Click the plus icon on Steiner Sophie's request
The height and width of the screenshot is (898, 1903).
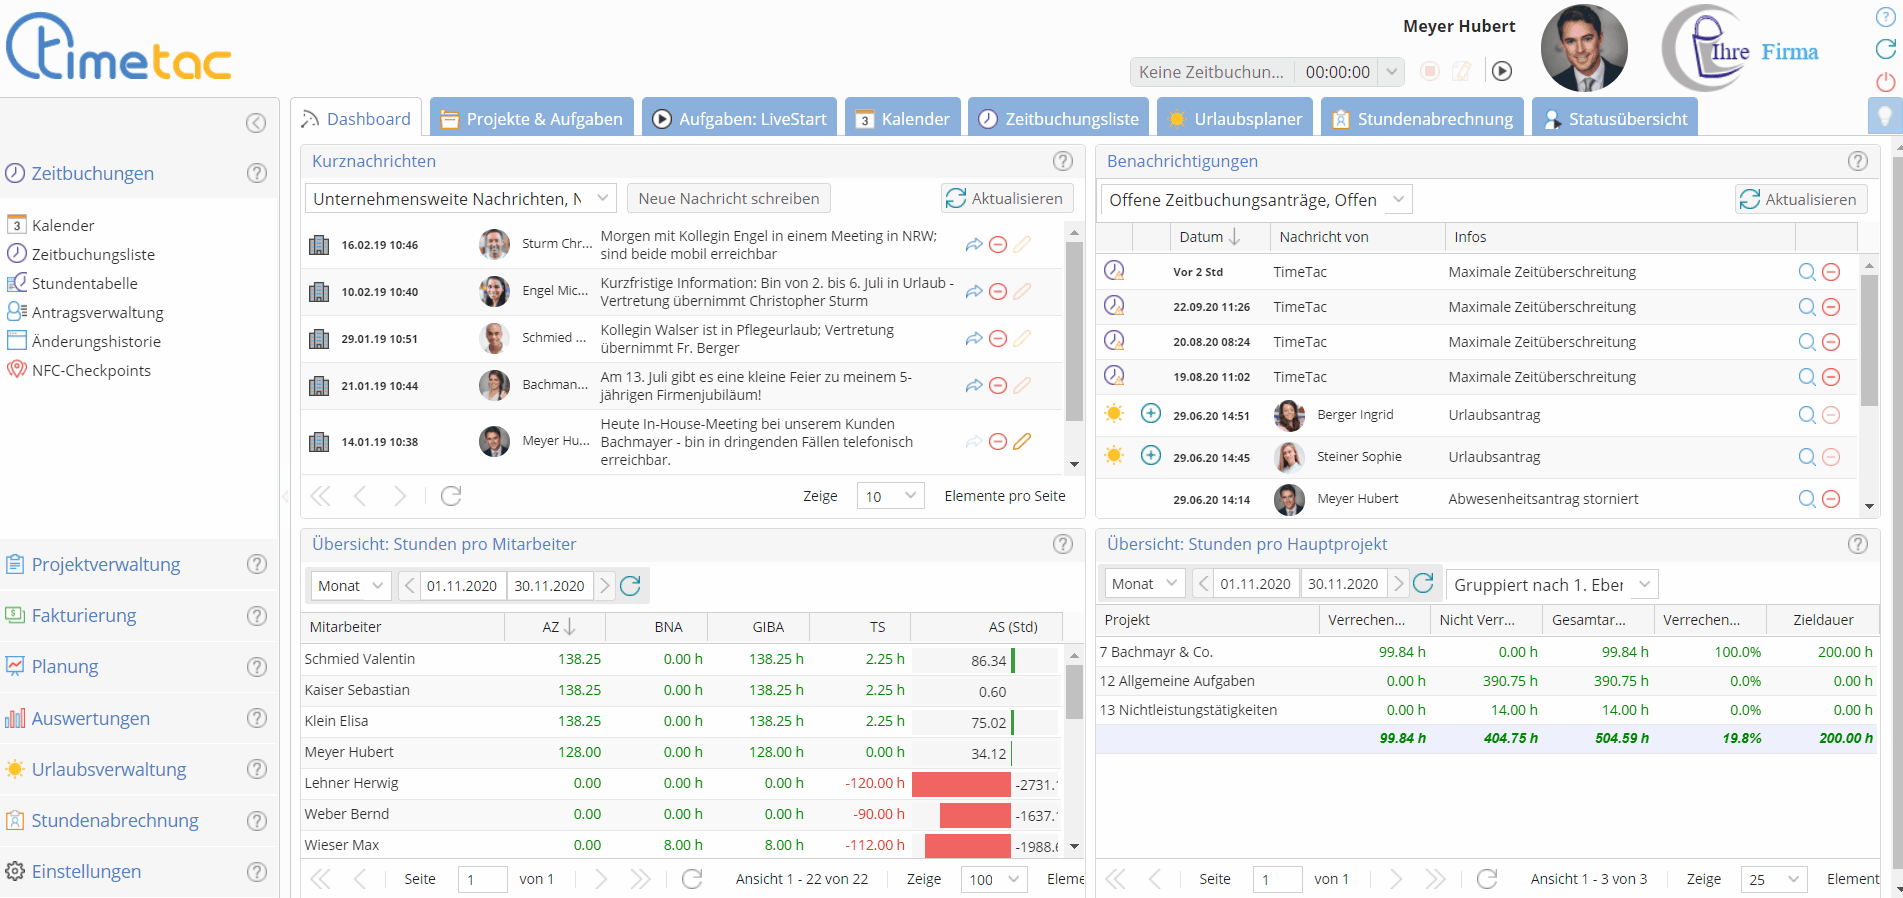point(1151,456)
